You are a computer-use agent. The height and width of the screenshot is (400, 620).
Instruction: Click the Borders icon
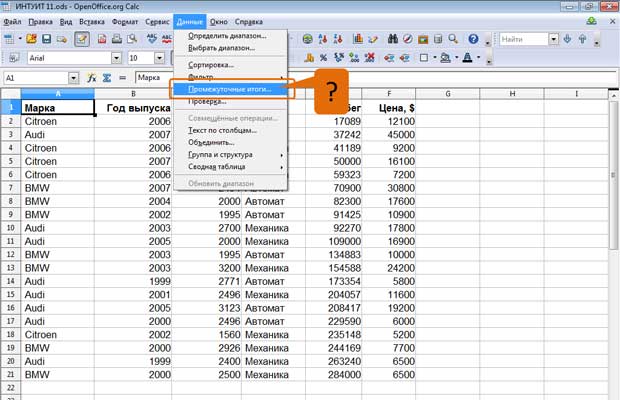[424, 58]
